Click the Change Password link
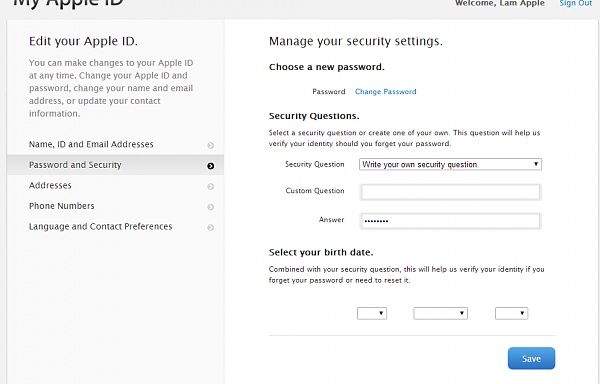 (385, 92)
